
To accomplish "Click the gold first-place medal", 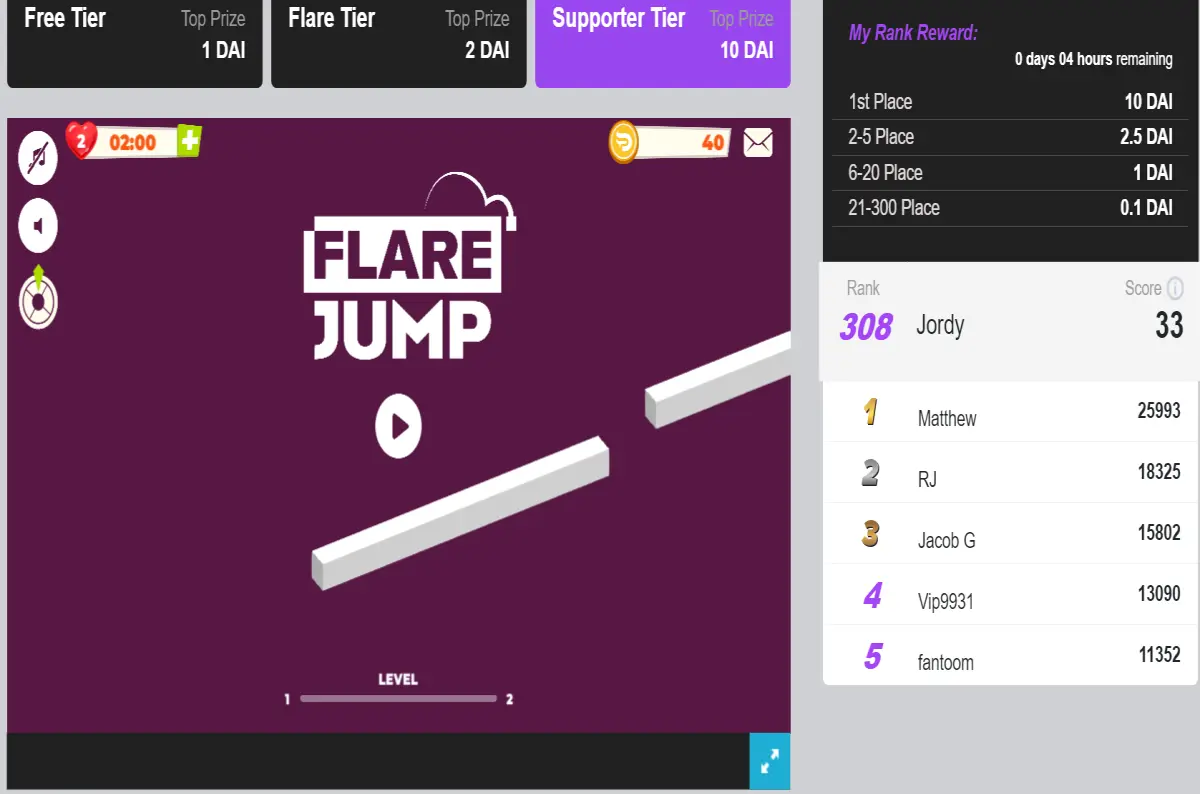I will 871,411.
